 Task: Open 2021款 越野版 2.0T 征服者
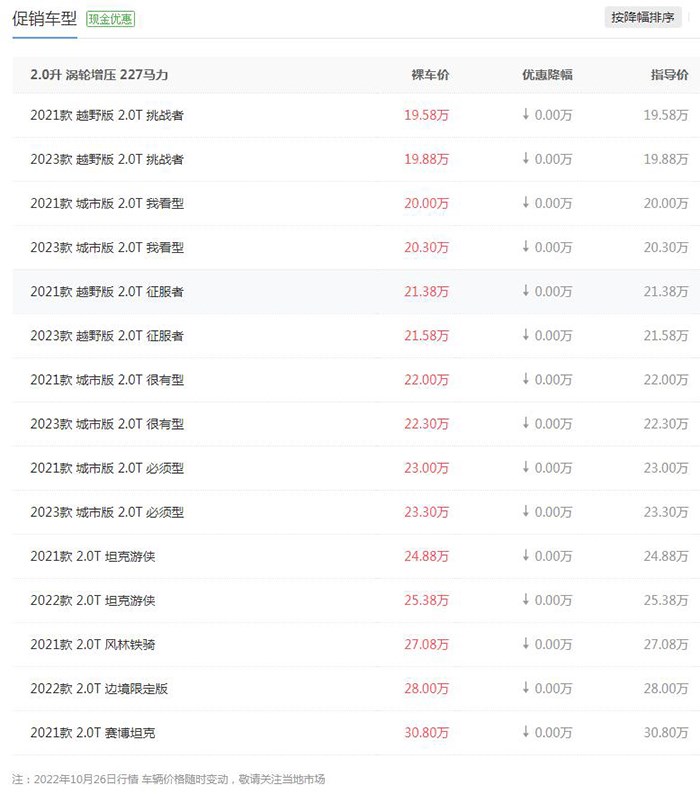point(107,292)
